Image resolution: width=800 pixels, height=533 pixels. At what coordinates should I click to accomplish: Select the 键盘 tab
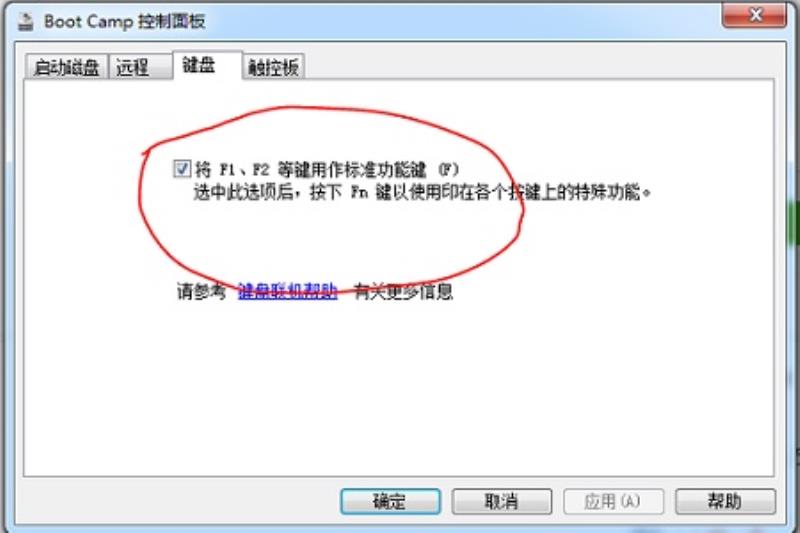pos(207,65)
